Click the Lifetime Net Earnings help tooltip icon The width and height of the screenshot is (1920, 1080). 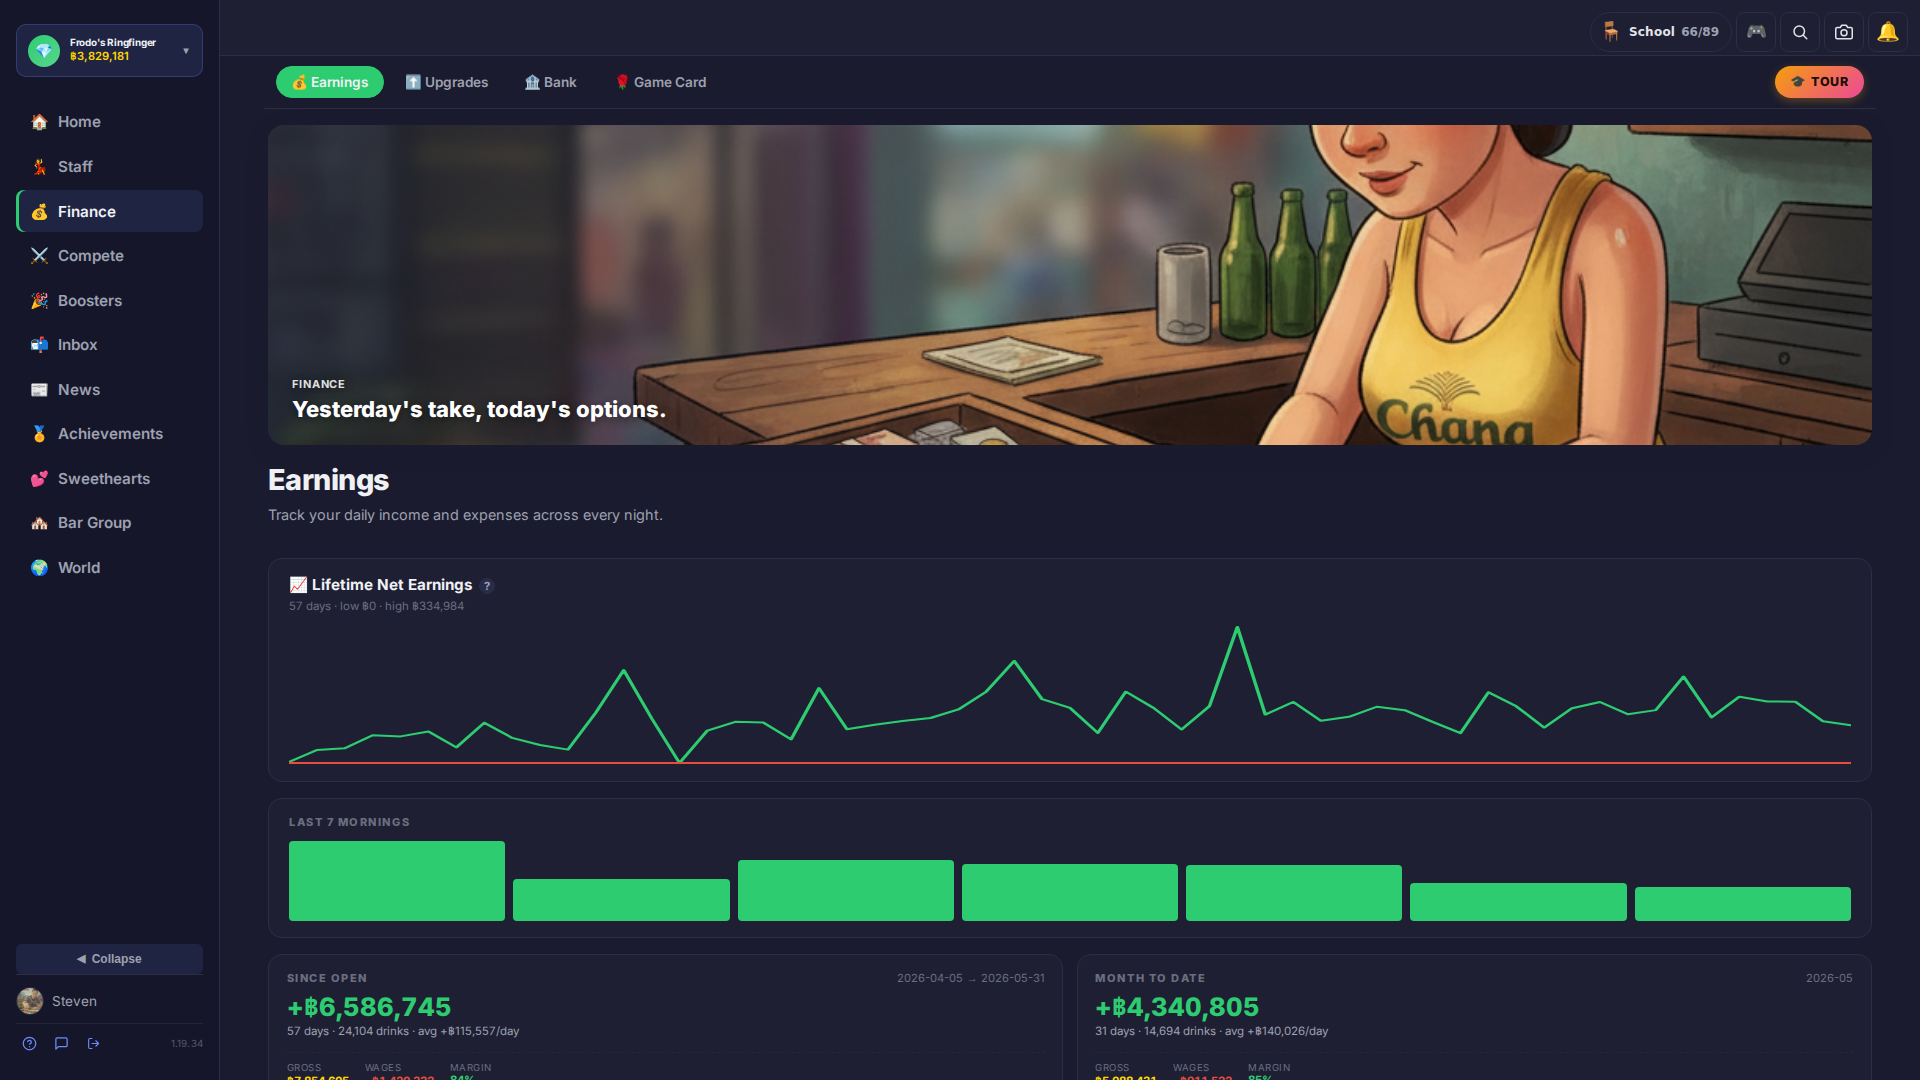tap(487, 586)
